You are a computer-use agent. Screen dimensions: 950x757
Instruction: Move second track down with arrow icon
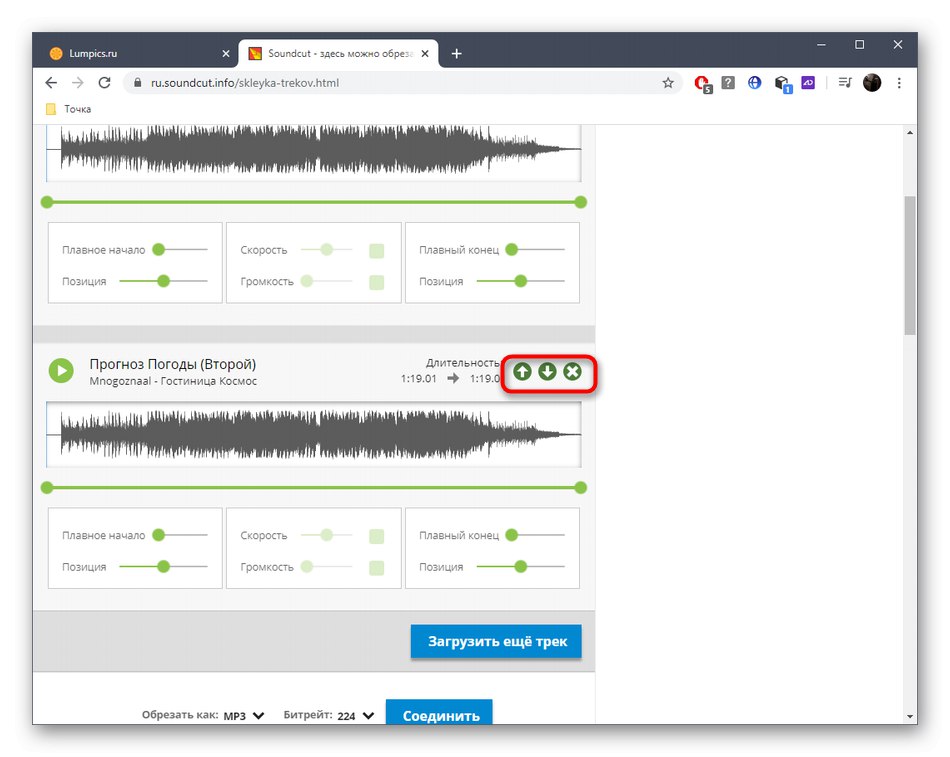pyautogui.click(x=547, y=372)
